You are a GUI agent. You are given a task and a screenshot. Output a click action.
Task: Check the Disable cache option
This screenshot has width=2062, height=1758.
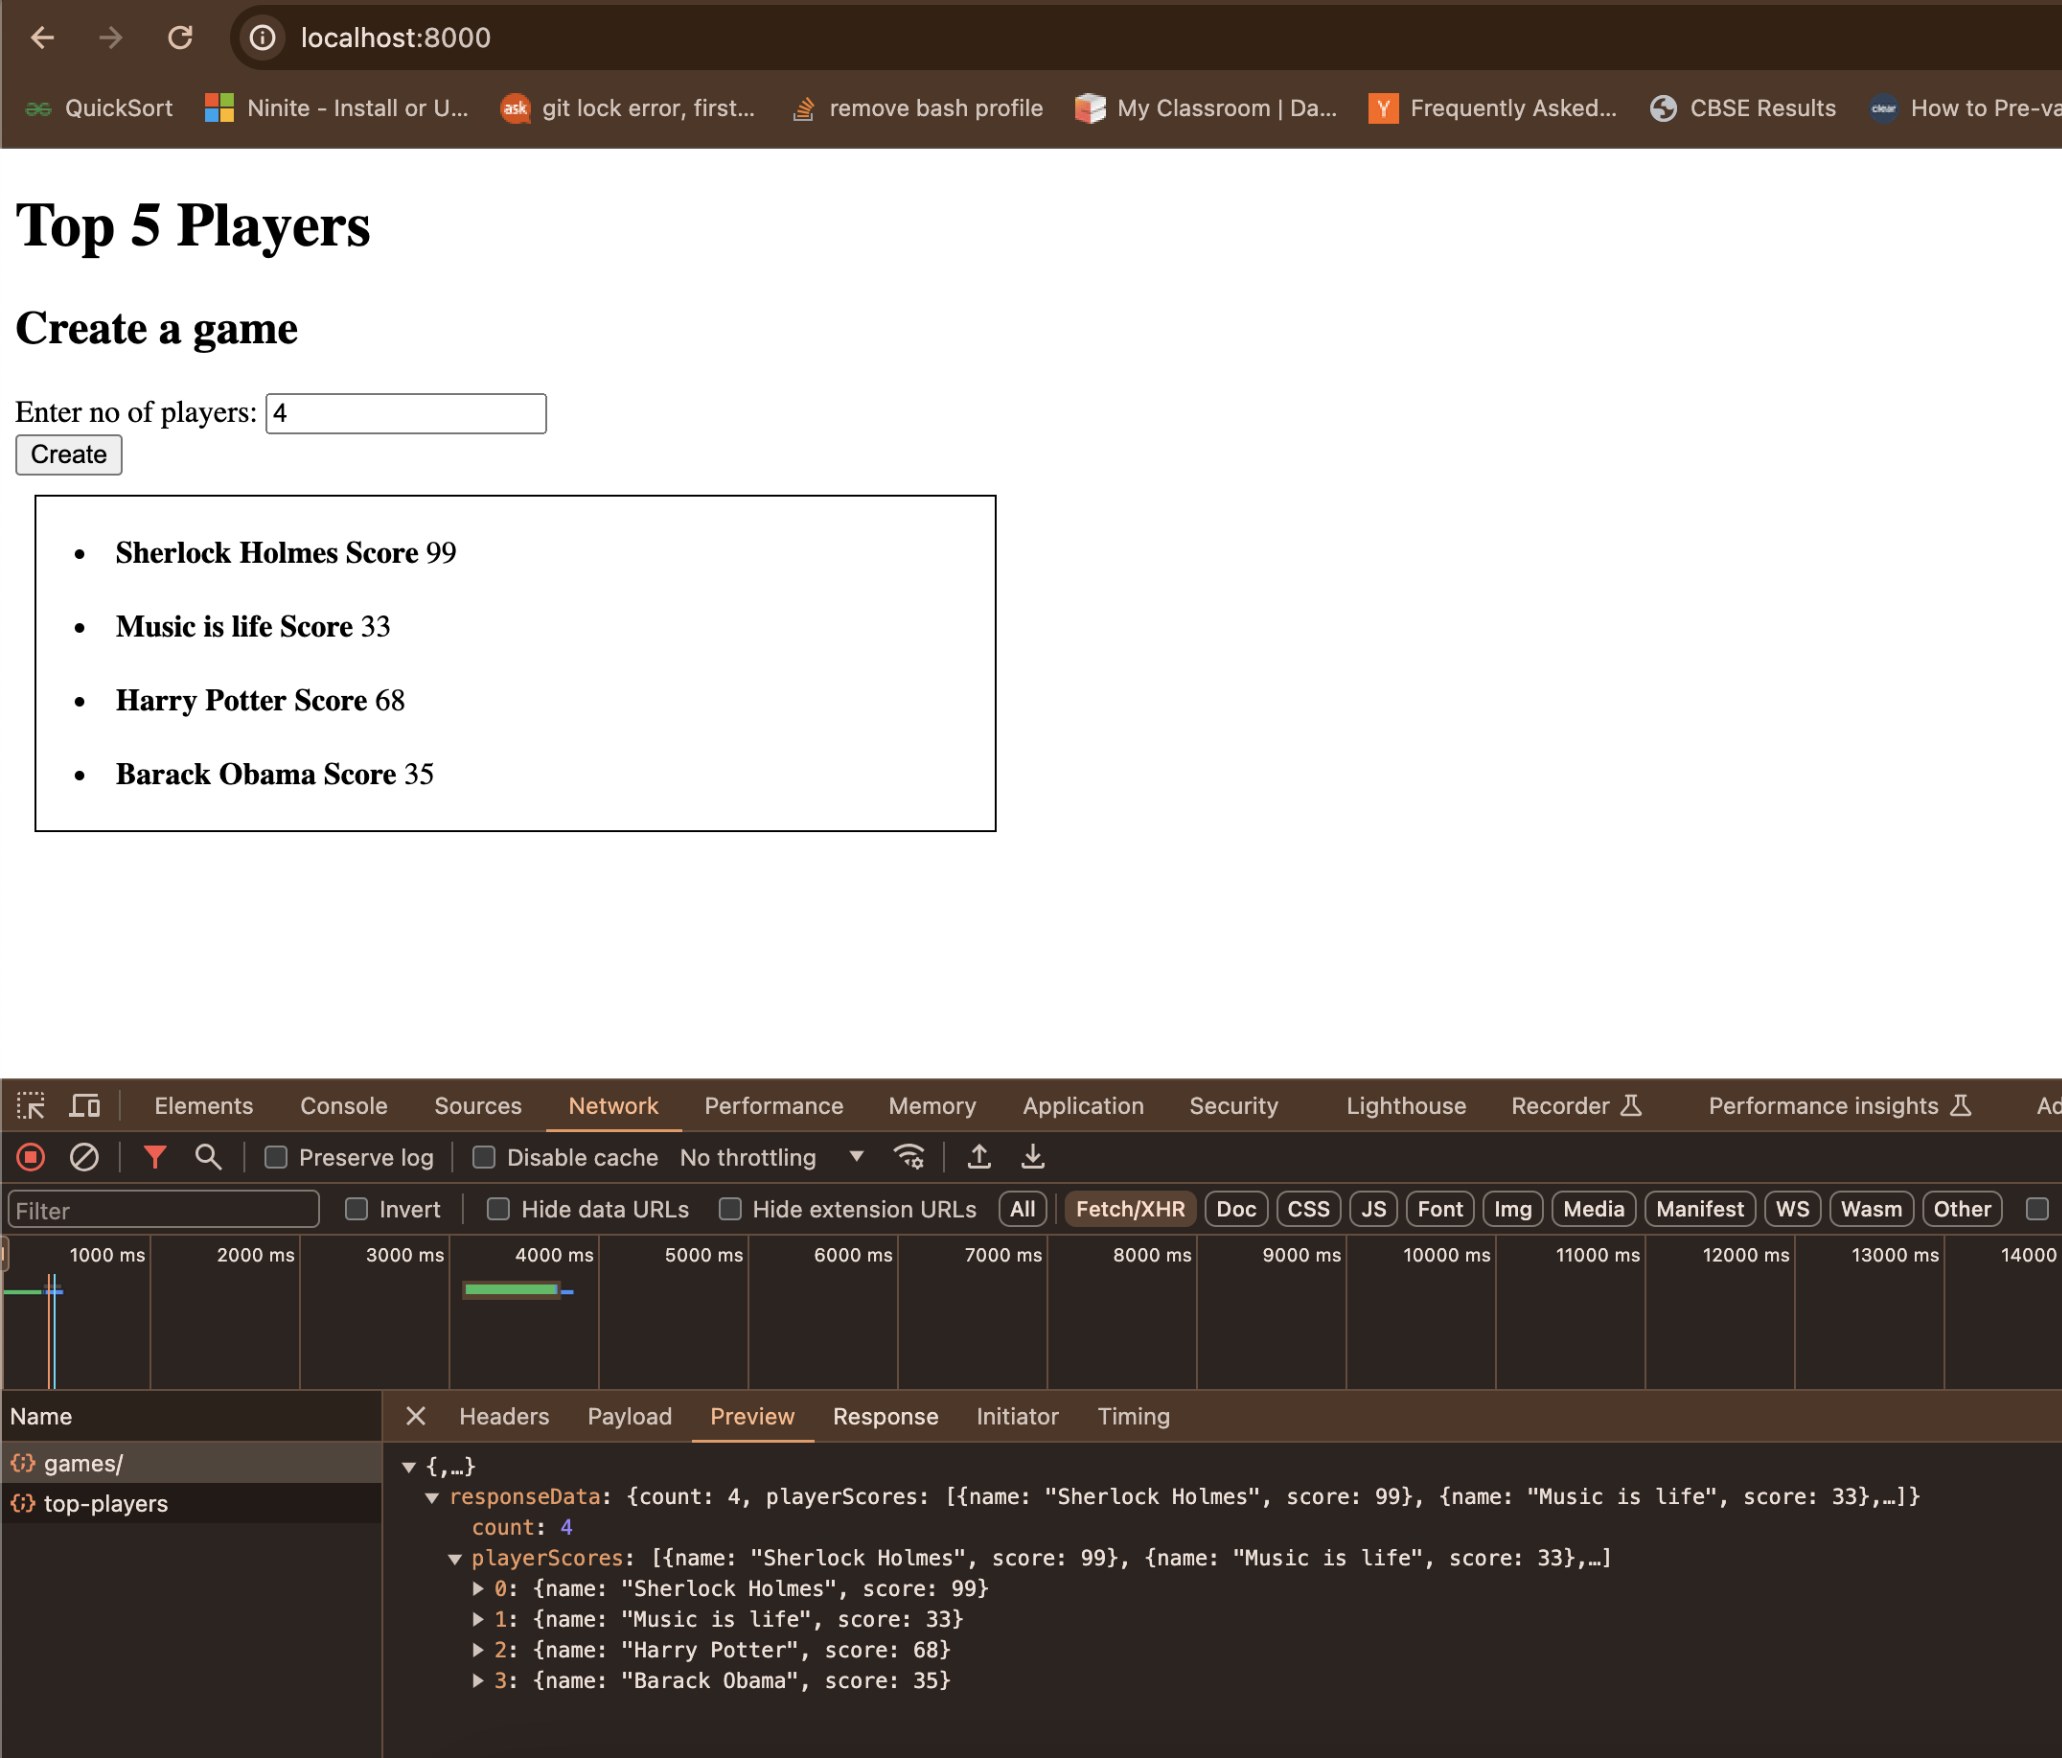(x=484, y=1157)
